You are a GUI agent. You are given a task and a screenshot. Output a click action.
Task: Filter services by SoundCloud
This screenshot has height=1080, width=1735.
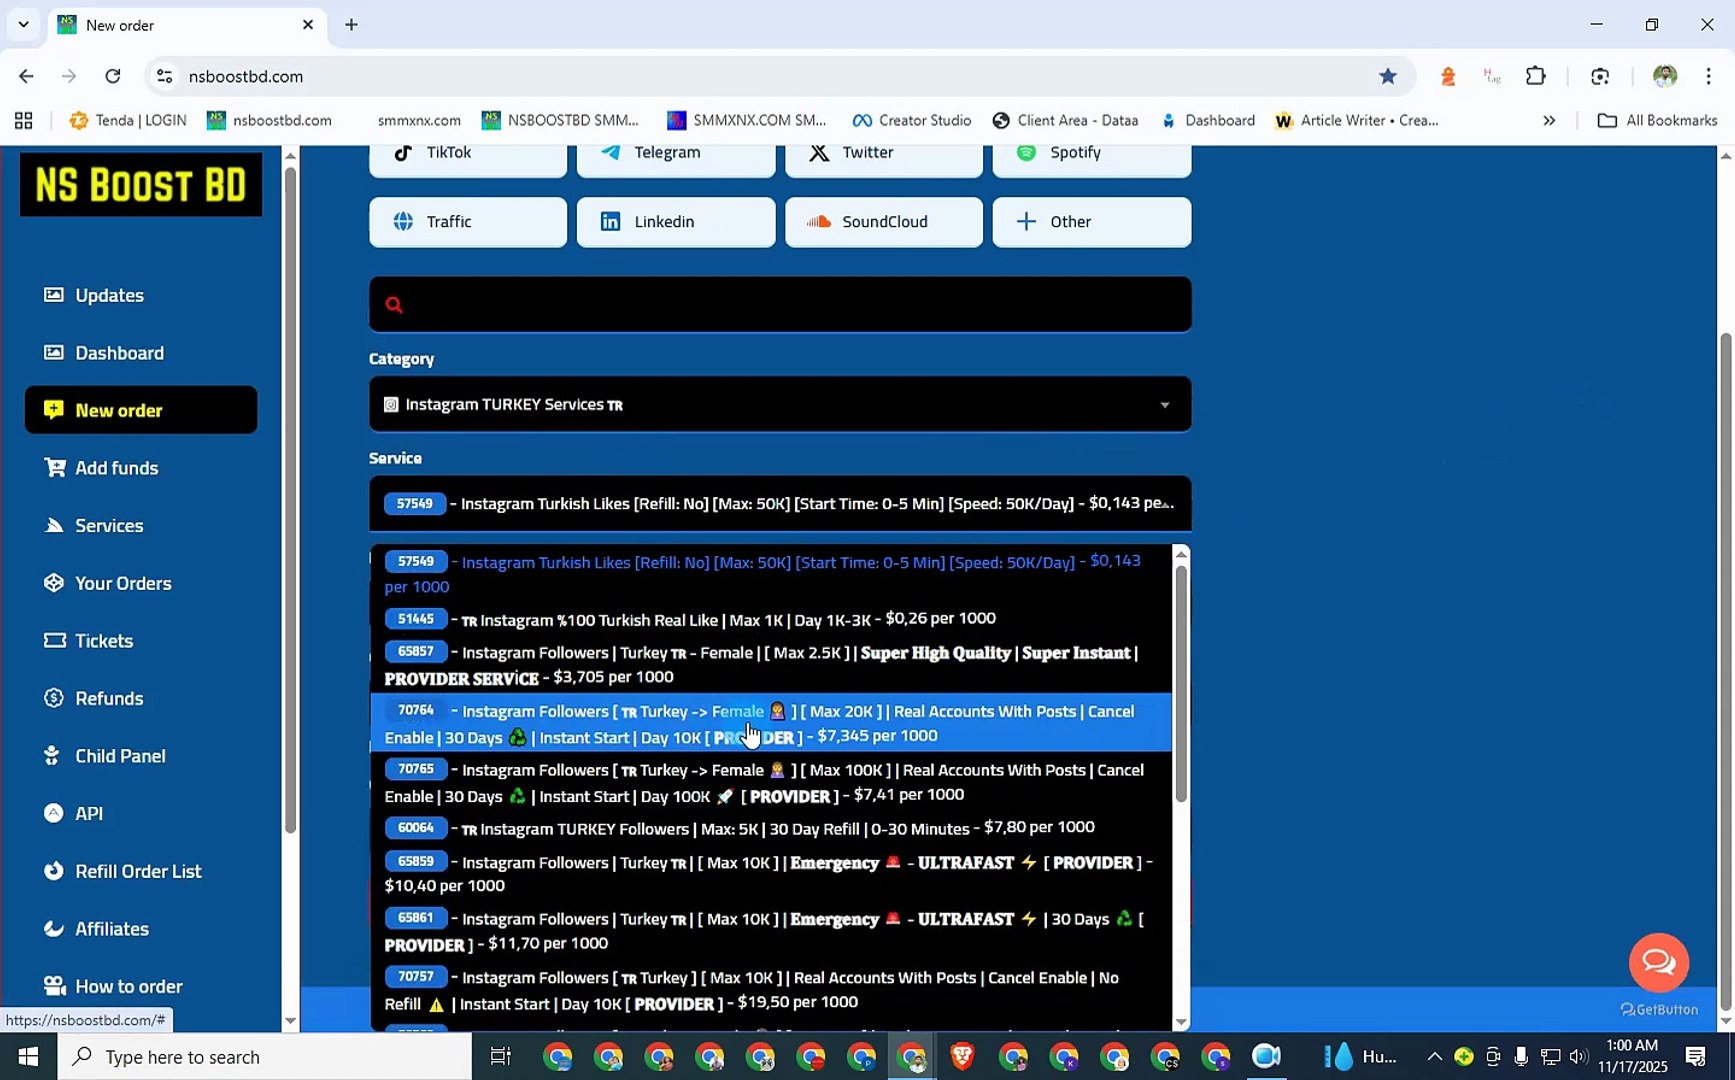[x=884, y=222]
